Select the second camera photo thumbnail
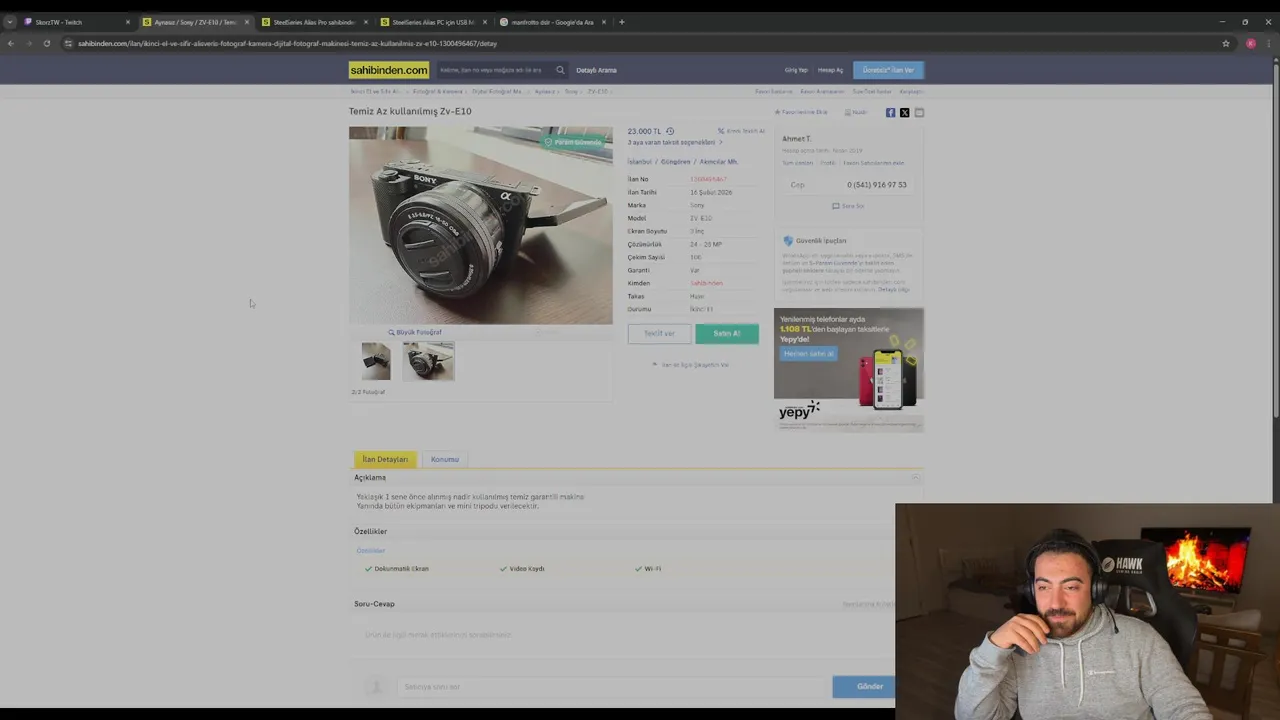1280x720 pixels. point(428,361)
